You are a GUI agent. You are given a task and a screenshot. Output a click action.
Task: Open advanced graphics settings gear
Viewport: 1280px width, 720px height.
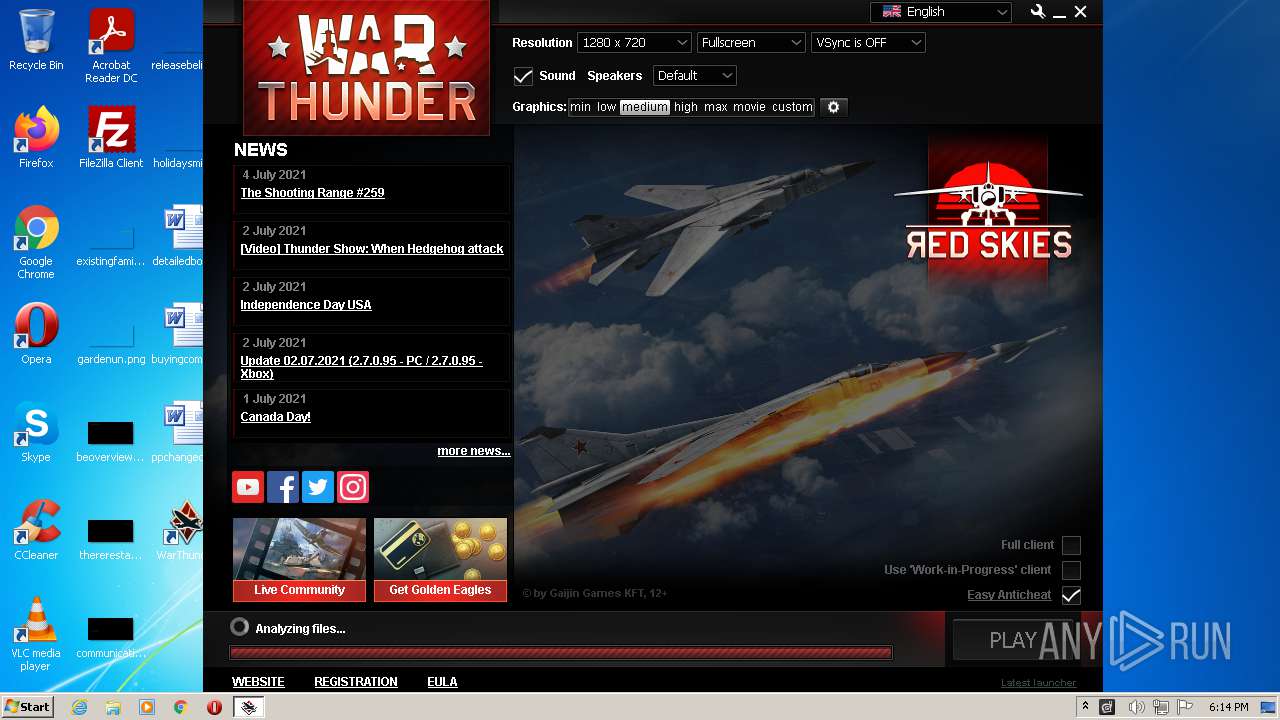coord(833,107)
